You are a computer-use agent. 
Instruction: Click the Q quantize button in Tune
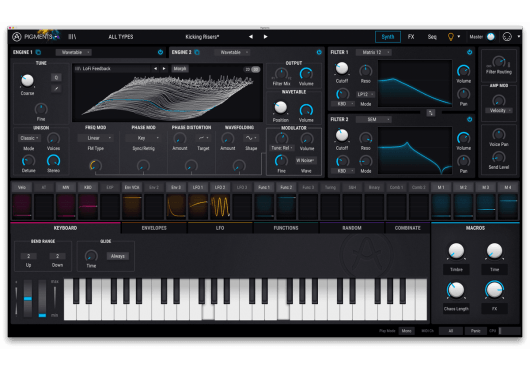pyautogui.click(x=56, y=77)
